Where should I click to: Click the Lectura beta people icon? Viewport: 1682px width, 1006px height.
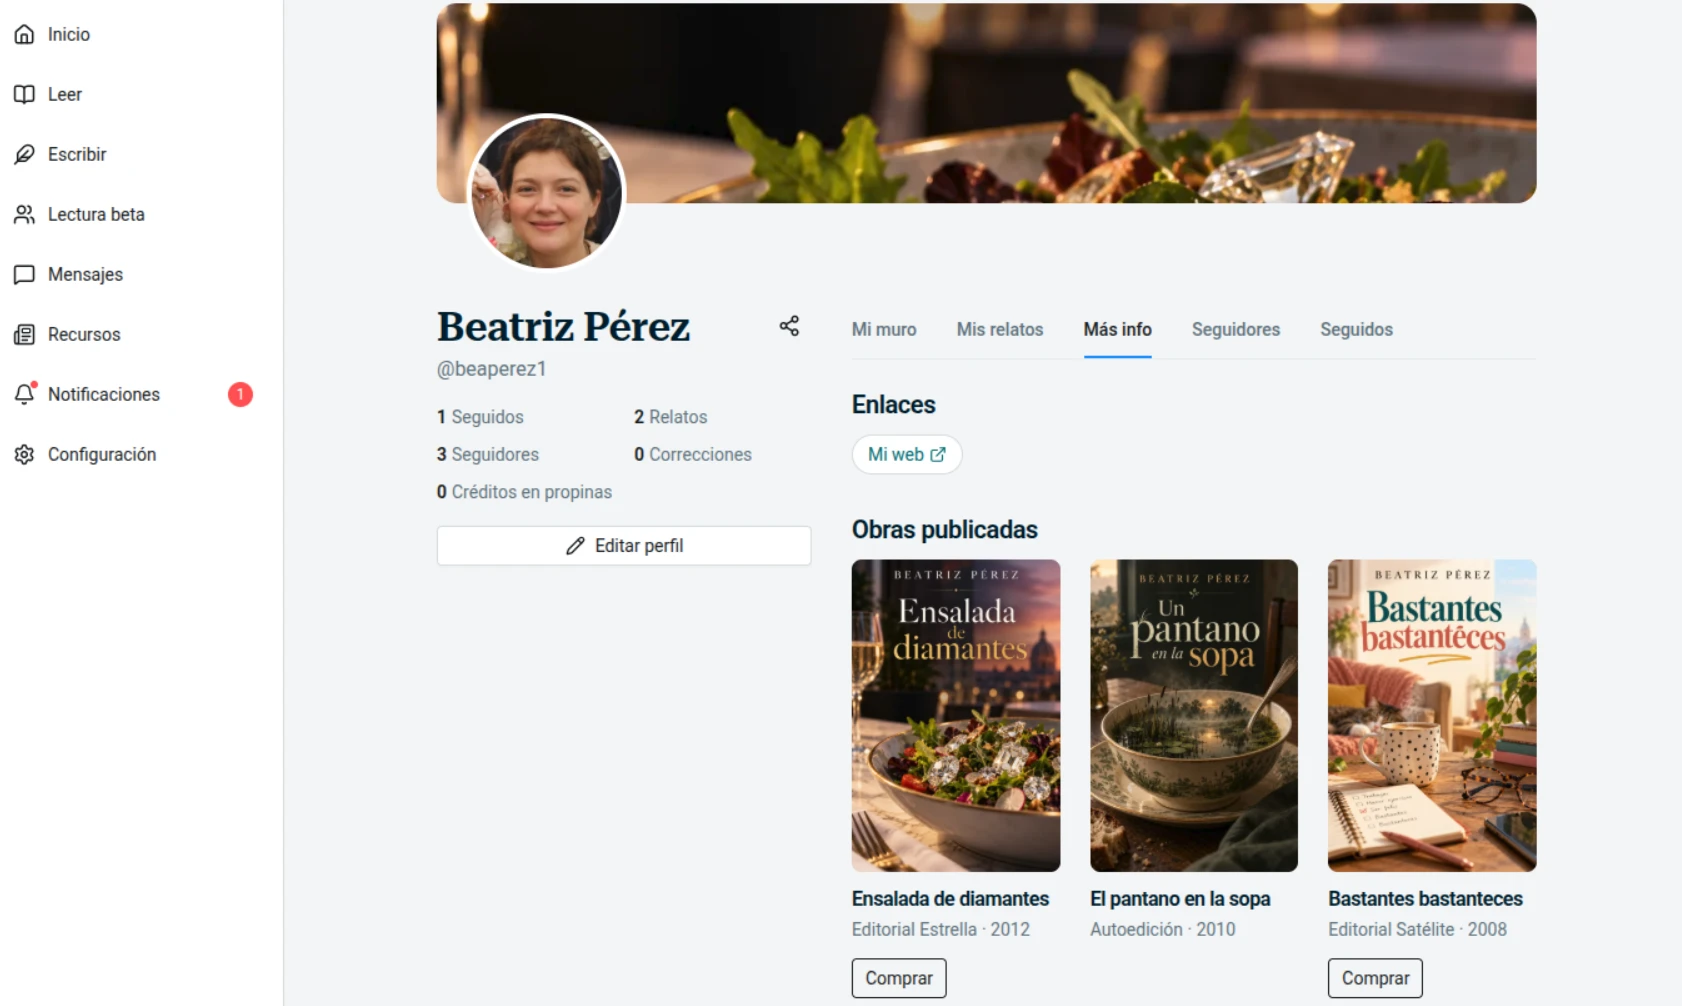point(24,214)
